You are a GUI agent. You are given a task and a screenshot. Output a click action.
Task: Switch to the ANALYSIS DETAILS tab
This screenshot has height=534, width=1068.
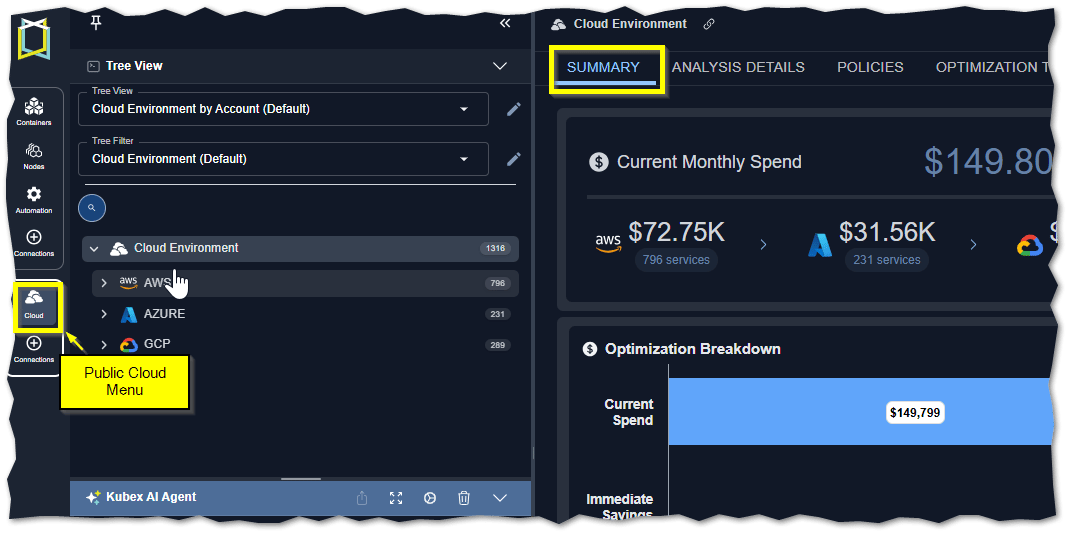click(x=738, y=67)
